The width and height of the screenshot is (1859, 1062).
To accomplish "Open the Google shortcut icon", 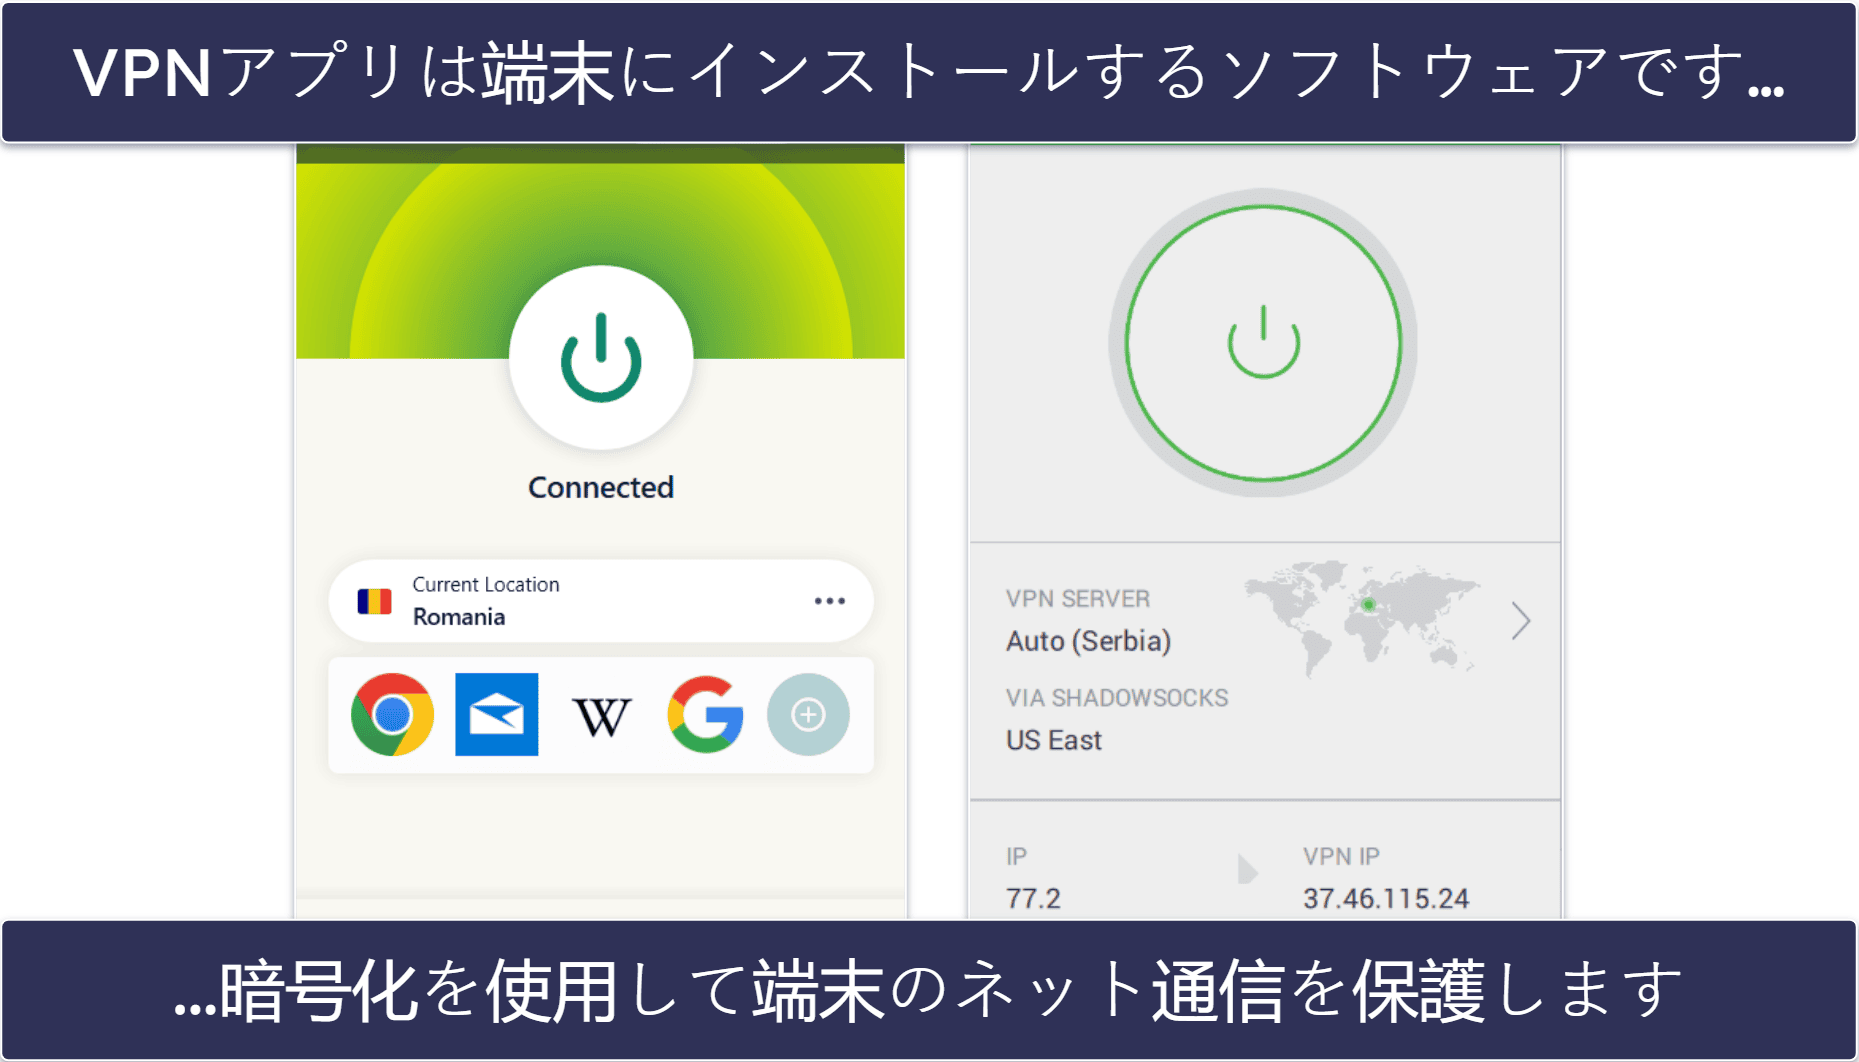I will pos(705,714).
